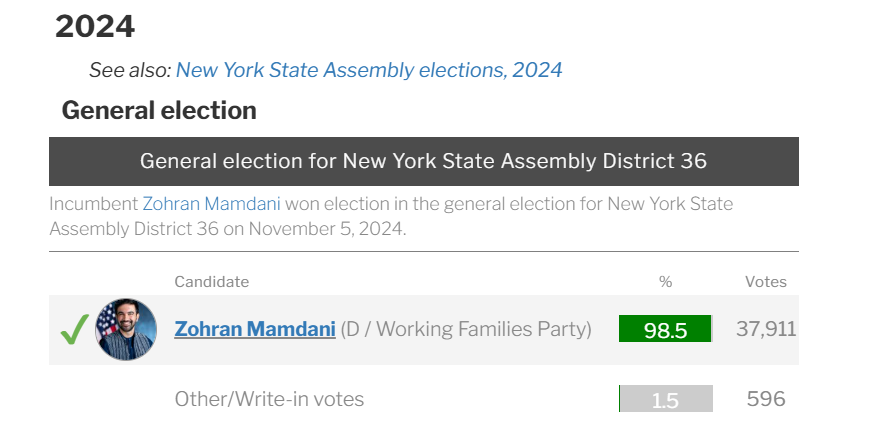Click the Other/Write-in votes row label
873x439 pixels.
[x=269, y=399]
